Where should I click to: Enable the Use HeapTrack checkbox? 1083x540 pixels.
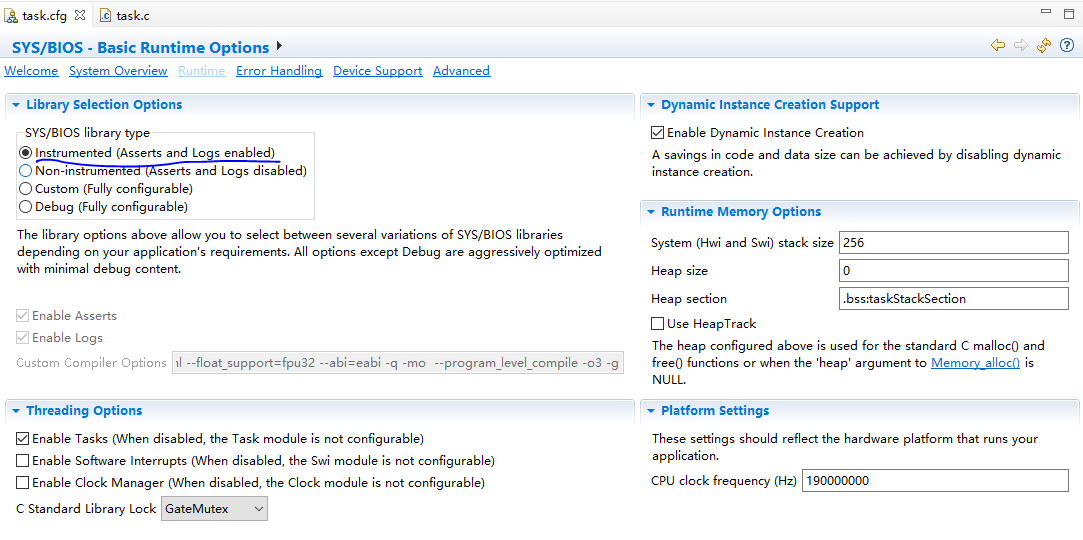pos(658,323)
